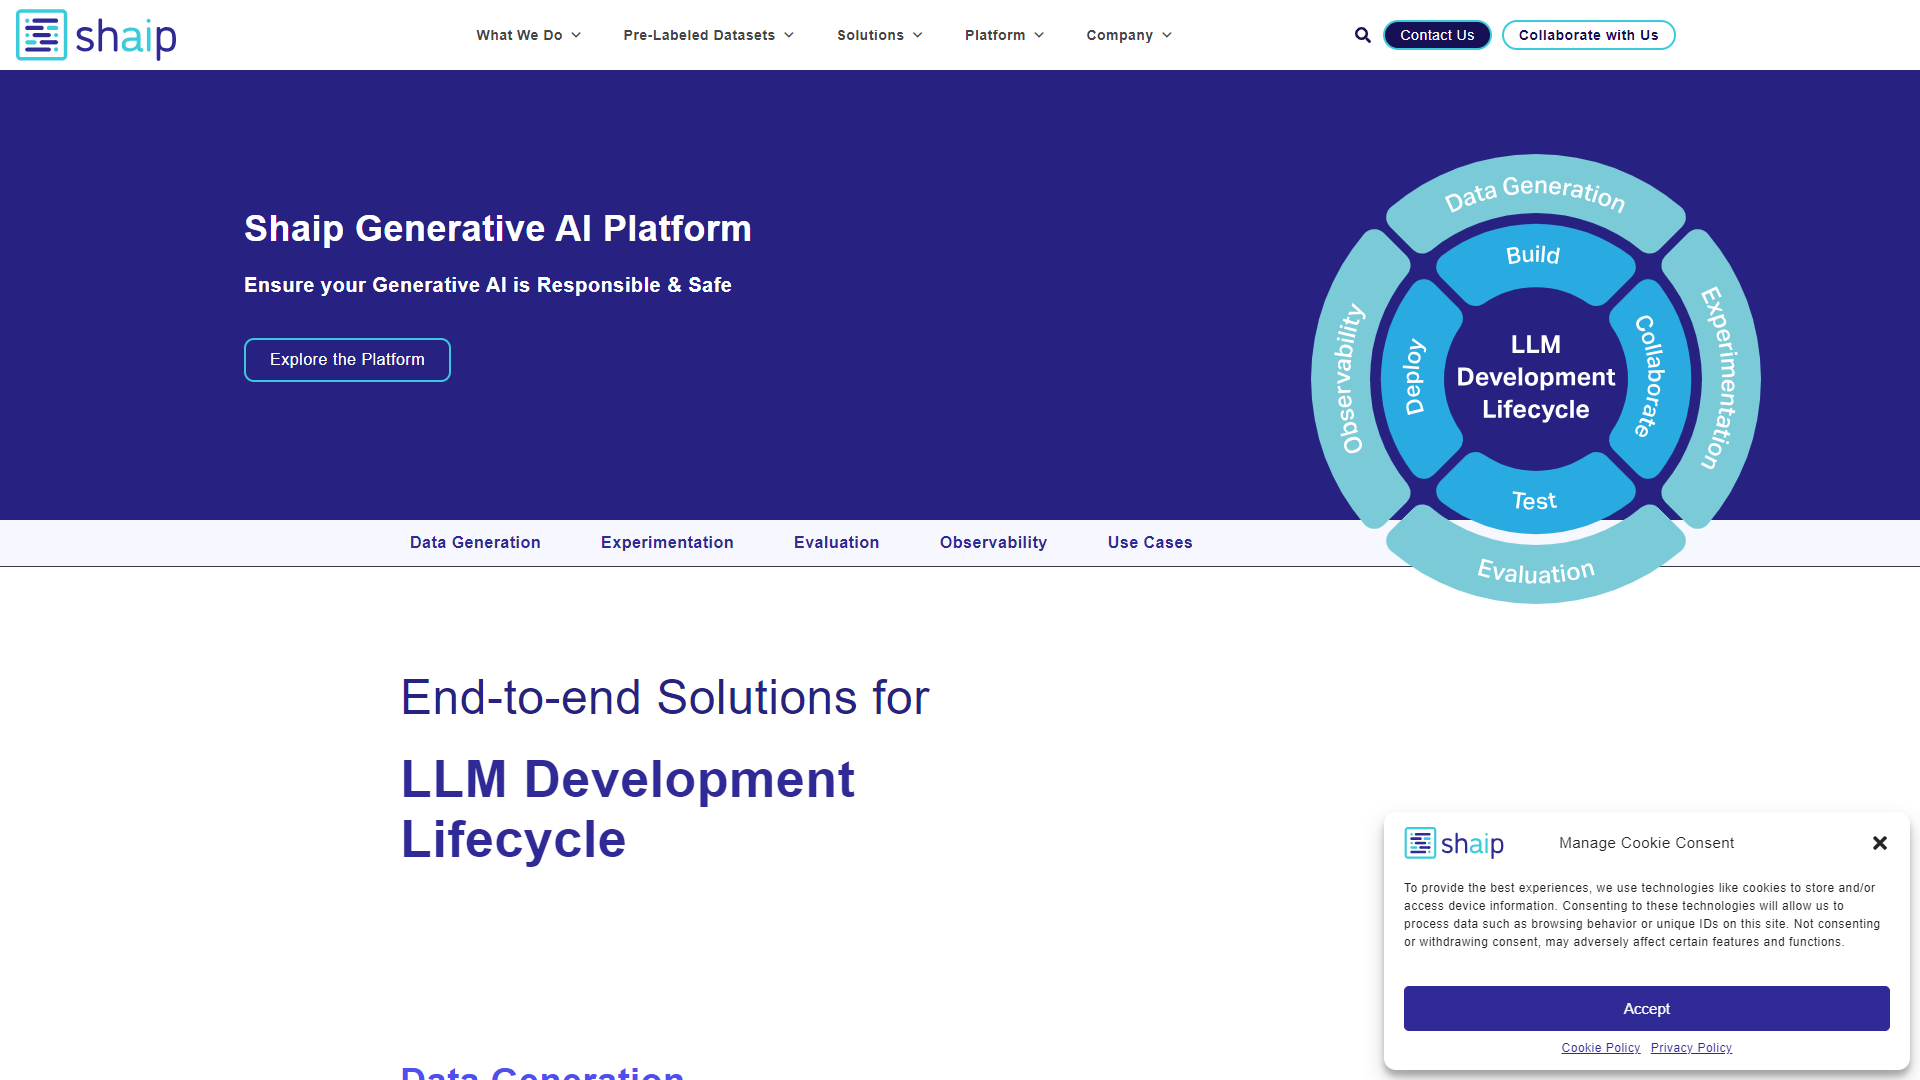Click the Data Generation arc of the diagram

click(x=1536, y=196)
